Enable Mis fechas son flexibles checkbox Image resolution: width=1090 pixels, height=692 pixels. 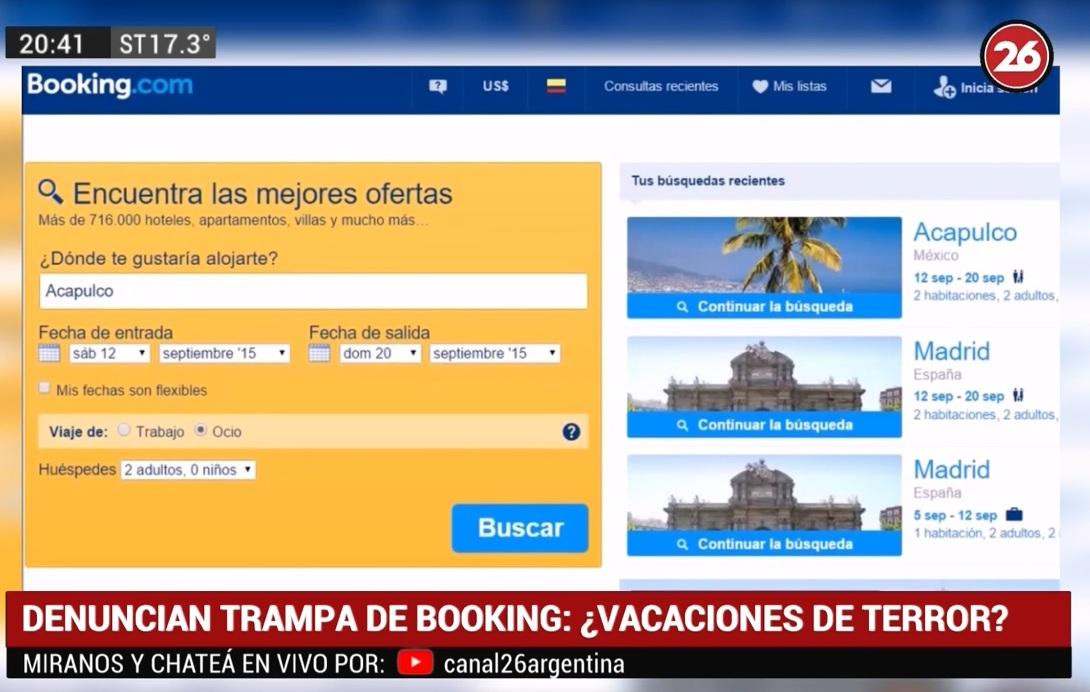(x=44, y=388)
